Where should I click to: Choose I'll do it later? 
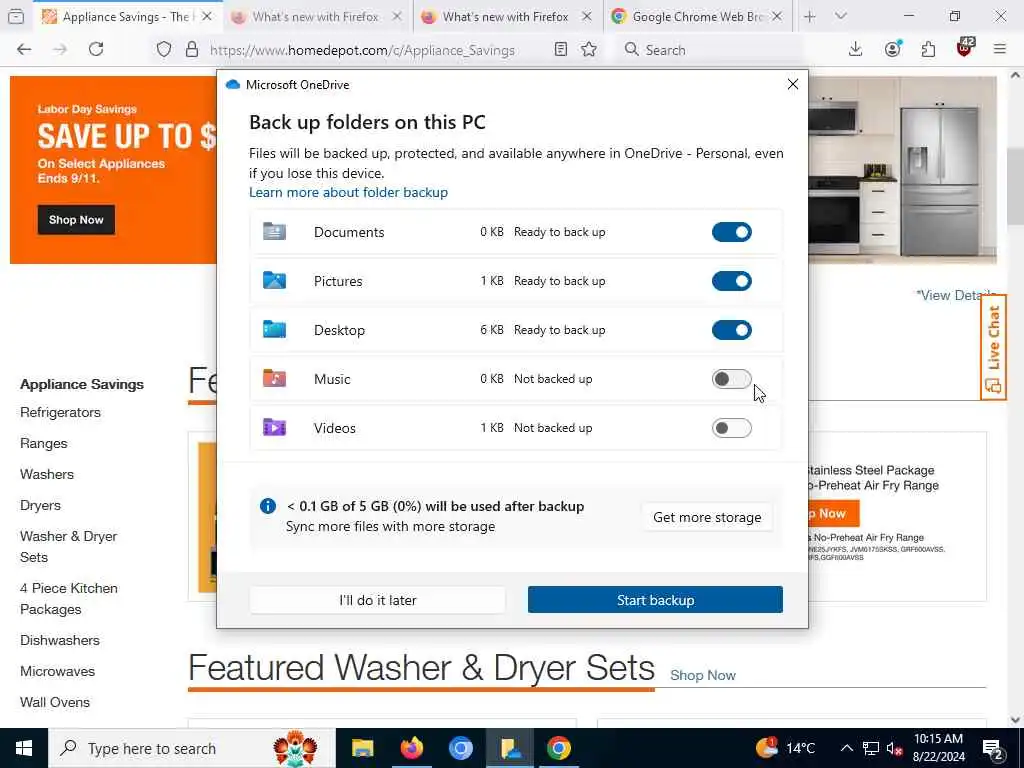pyautogui.click(x=377, y=600)
